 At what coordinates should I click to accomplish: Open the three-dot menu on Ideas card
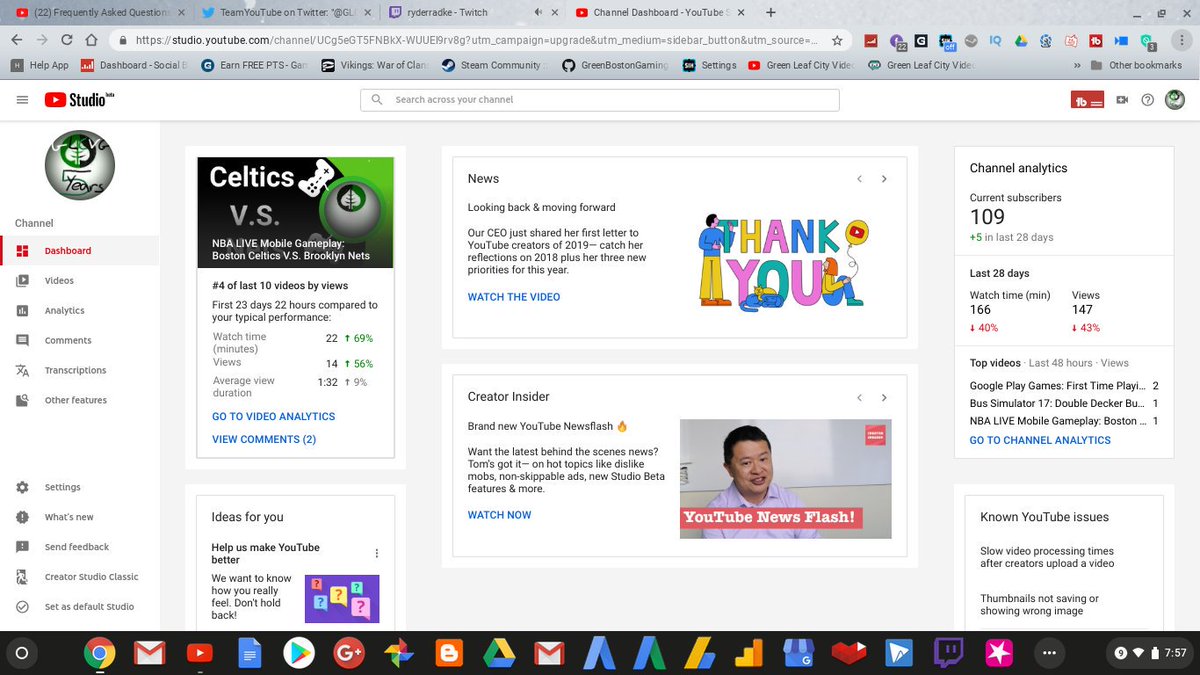[x=377, y=553]
